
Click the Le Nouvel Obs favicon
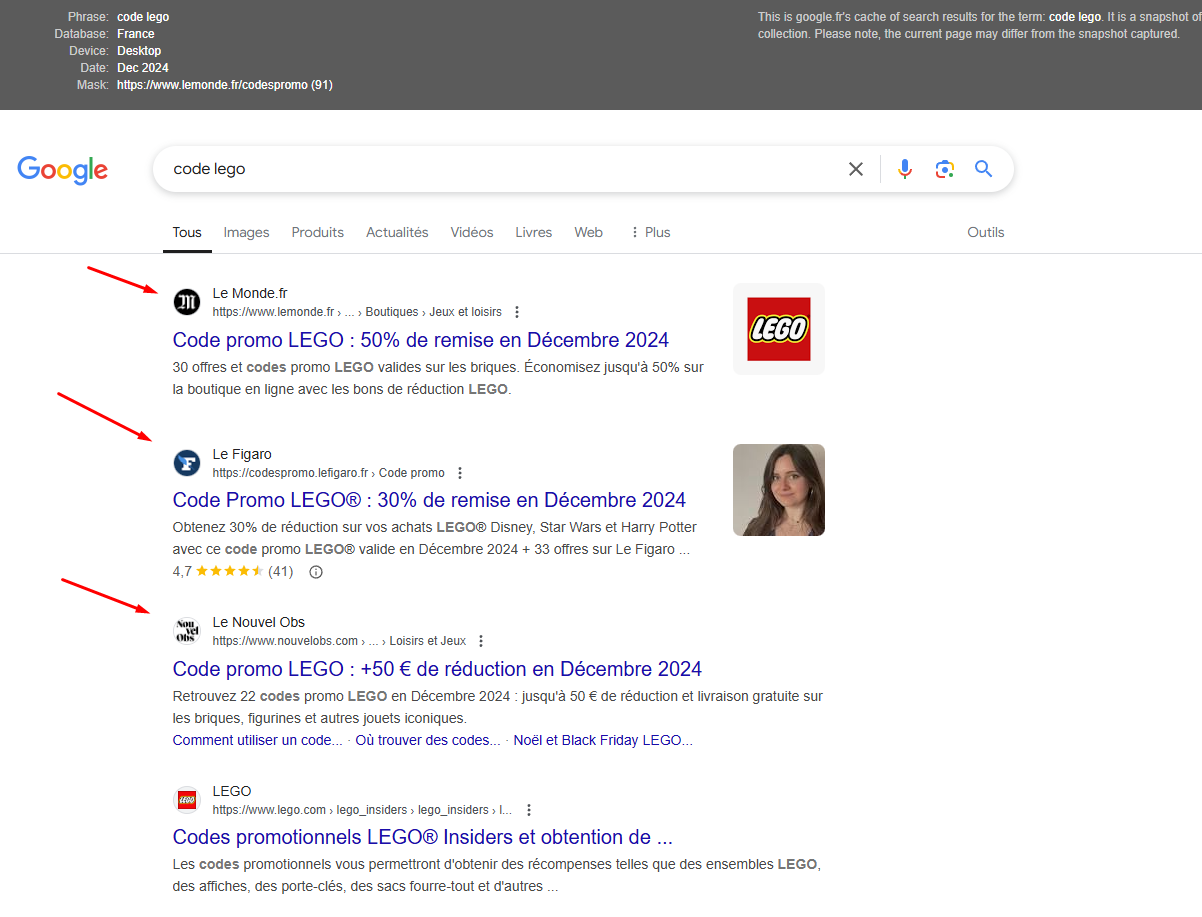click(x=187, y=631)
